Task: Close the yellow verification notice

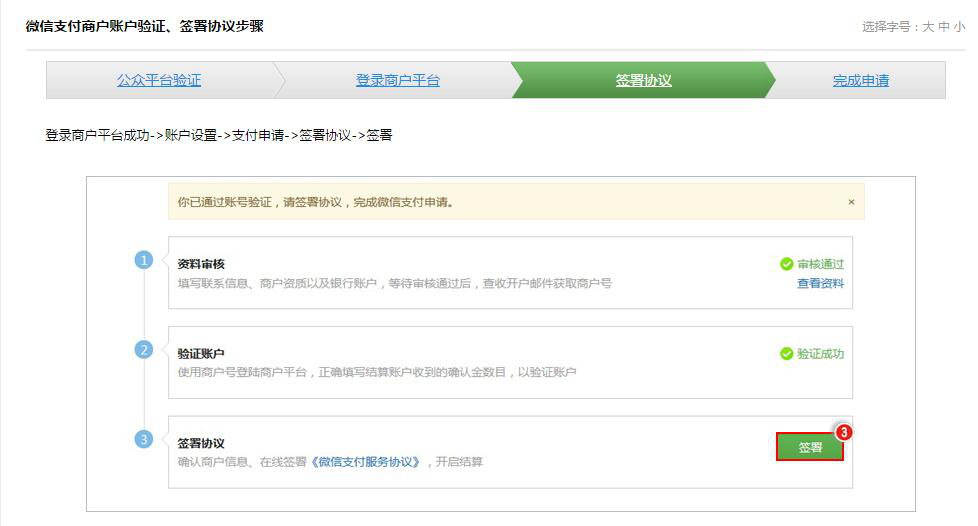Action: [851, 202]
